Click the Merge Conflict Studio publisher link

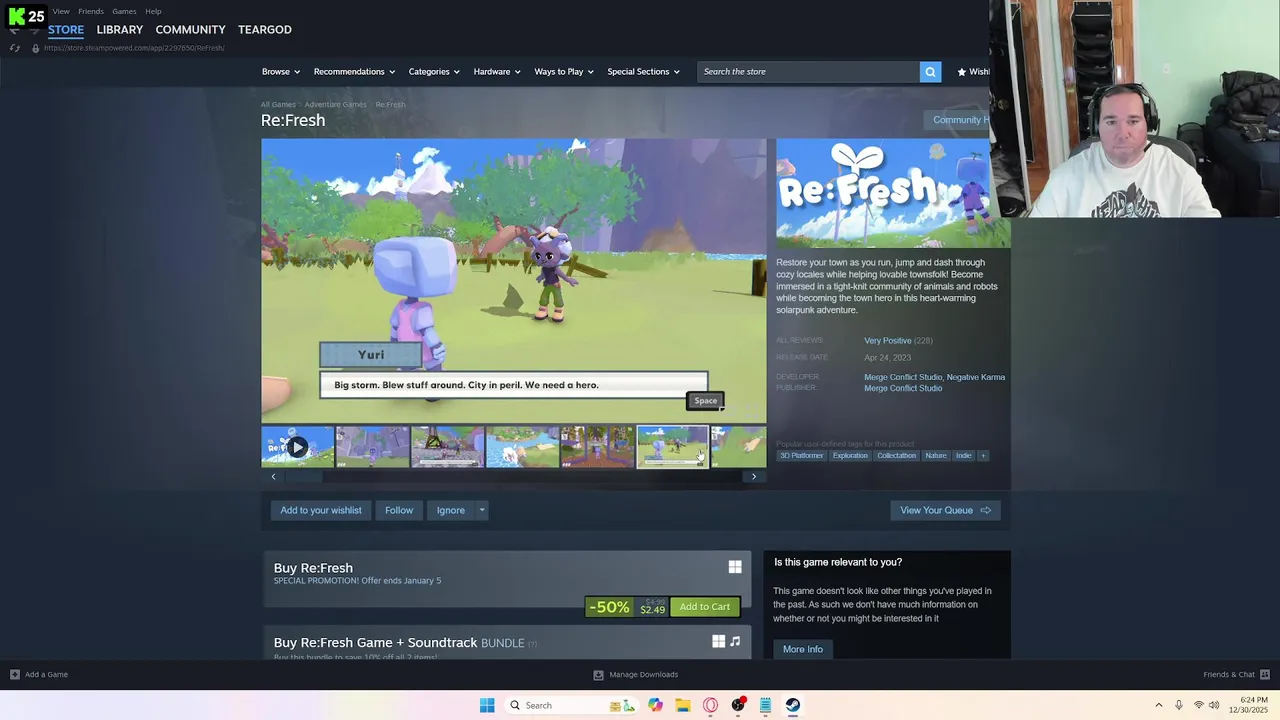pos(903,388)
